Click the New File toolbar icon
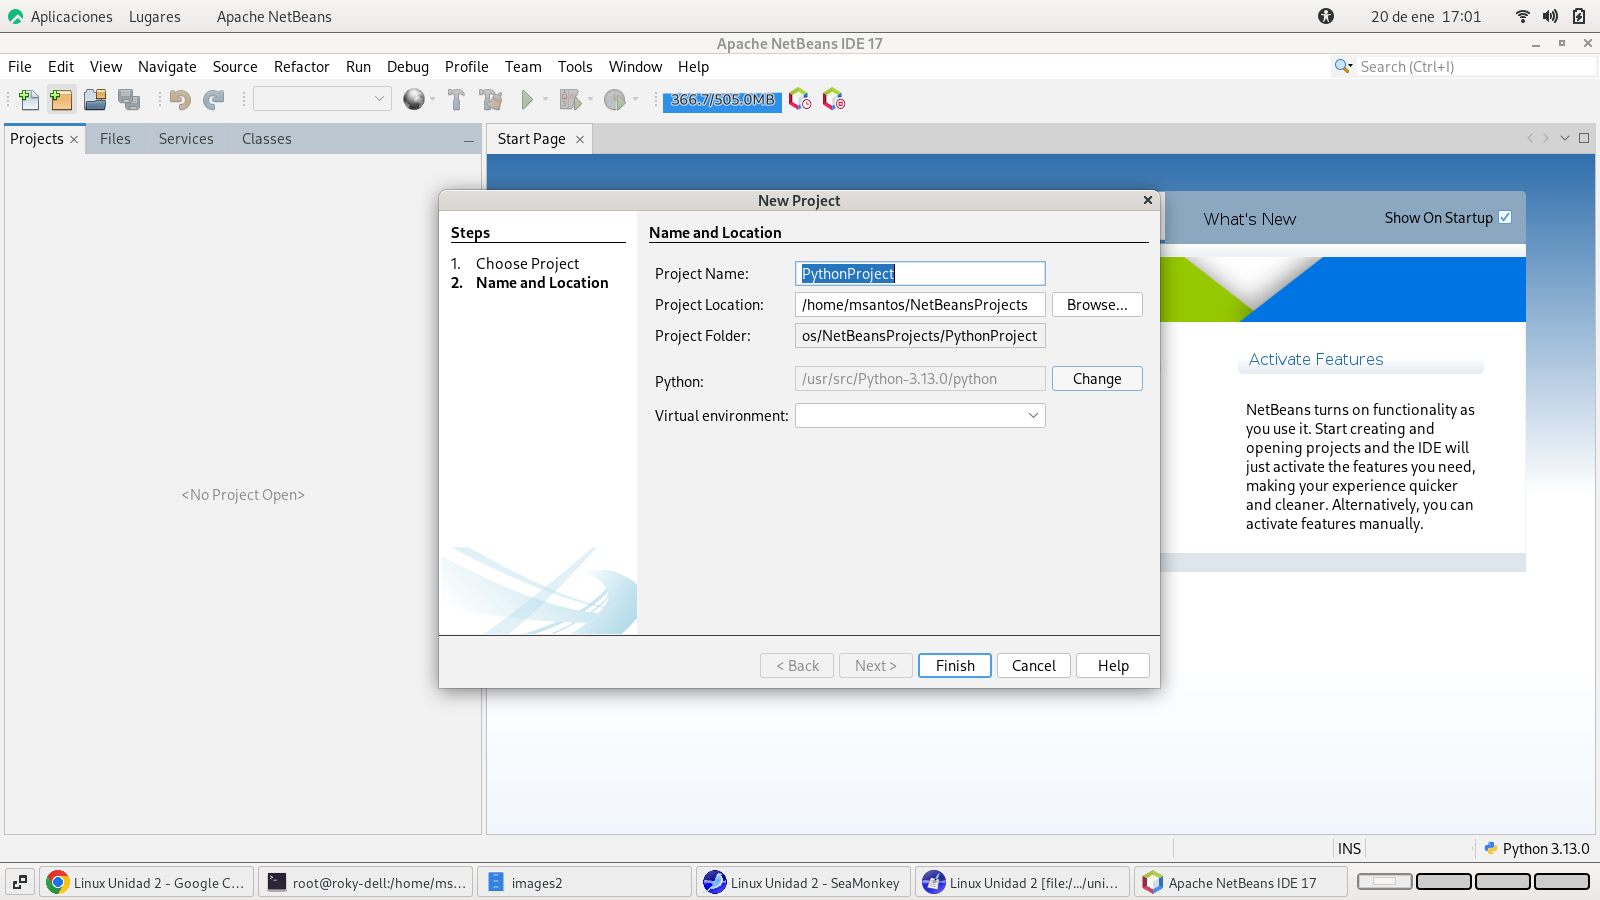The height and width of the screenshot is (900, 1600). click(x=29, y=100)
